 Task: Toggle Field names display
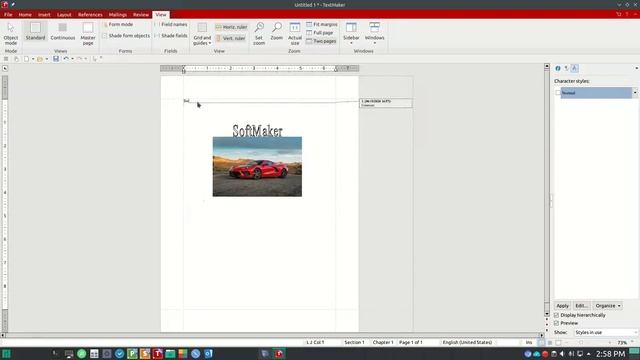click(171, 24)
